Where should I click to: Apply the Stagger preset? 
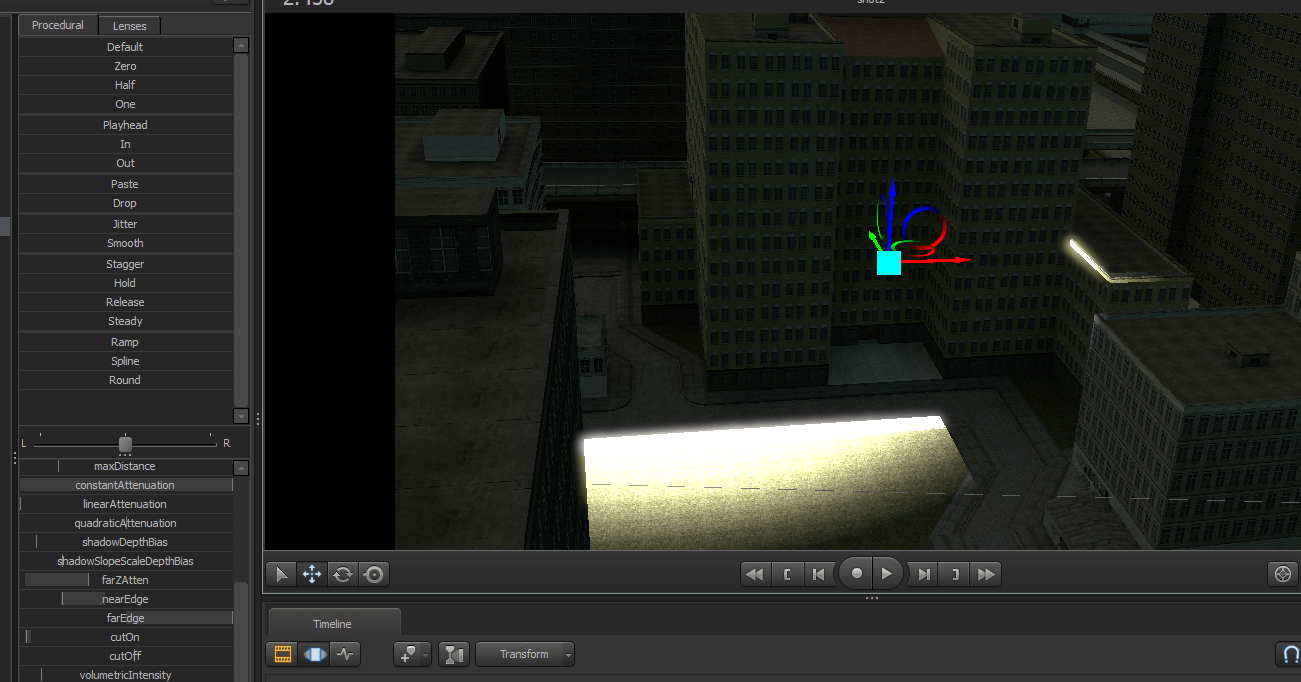(125, 264)
